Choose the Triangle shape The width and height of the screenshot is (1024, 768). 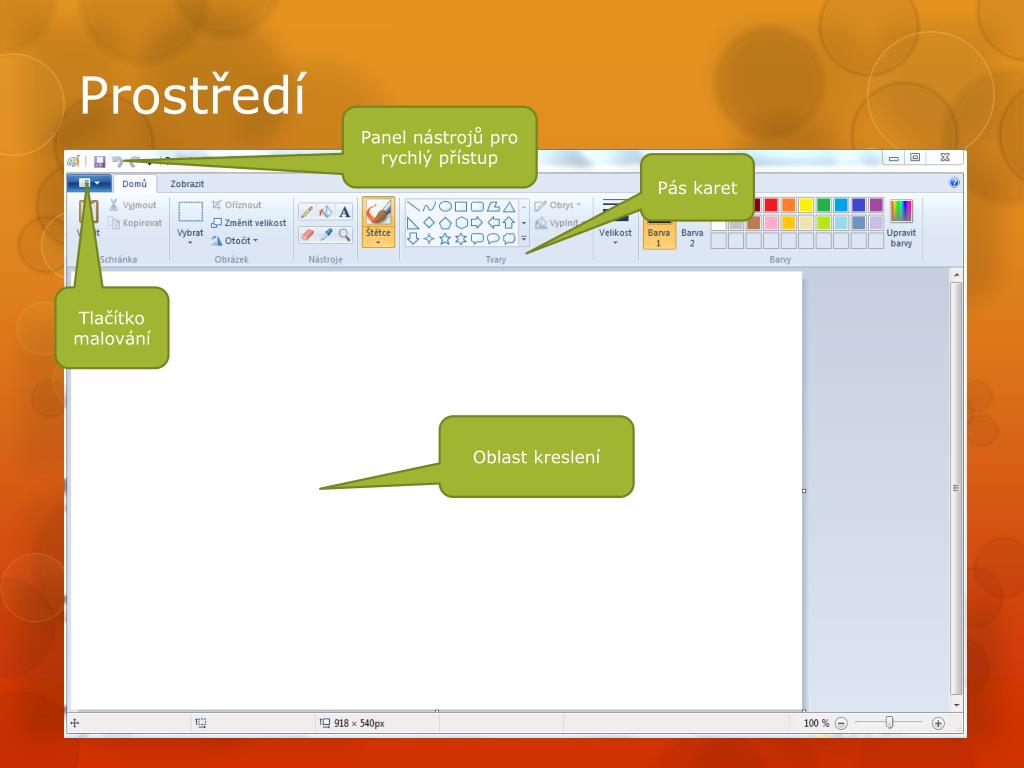pyautogui.click(x=509, y=207)
